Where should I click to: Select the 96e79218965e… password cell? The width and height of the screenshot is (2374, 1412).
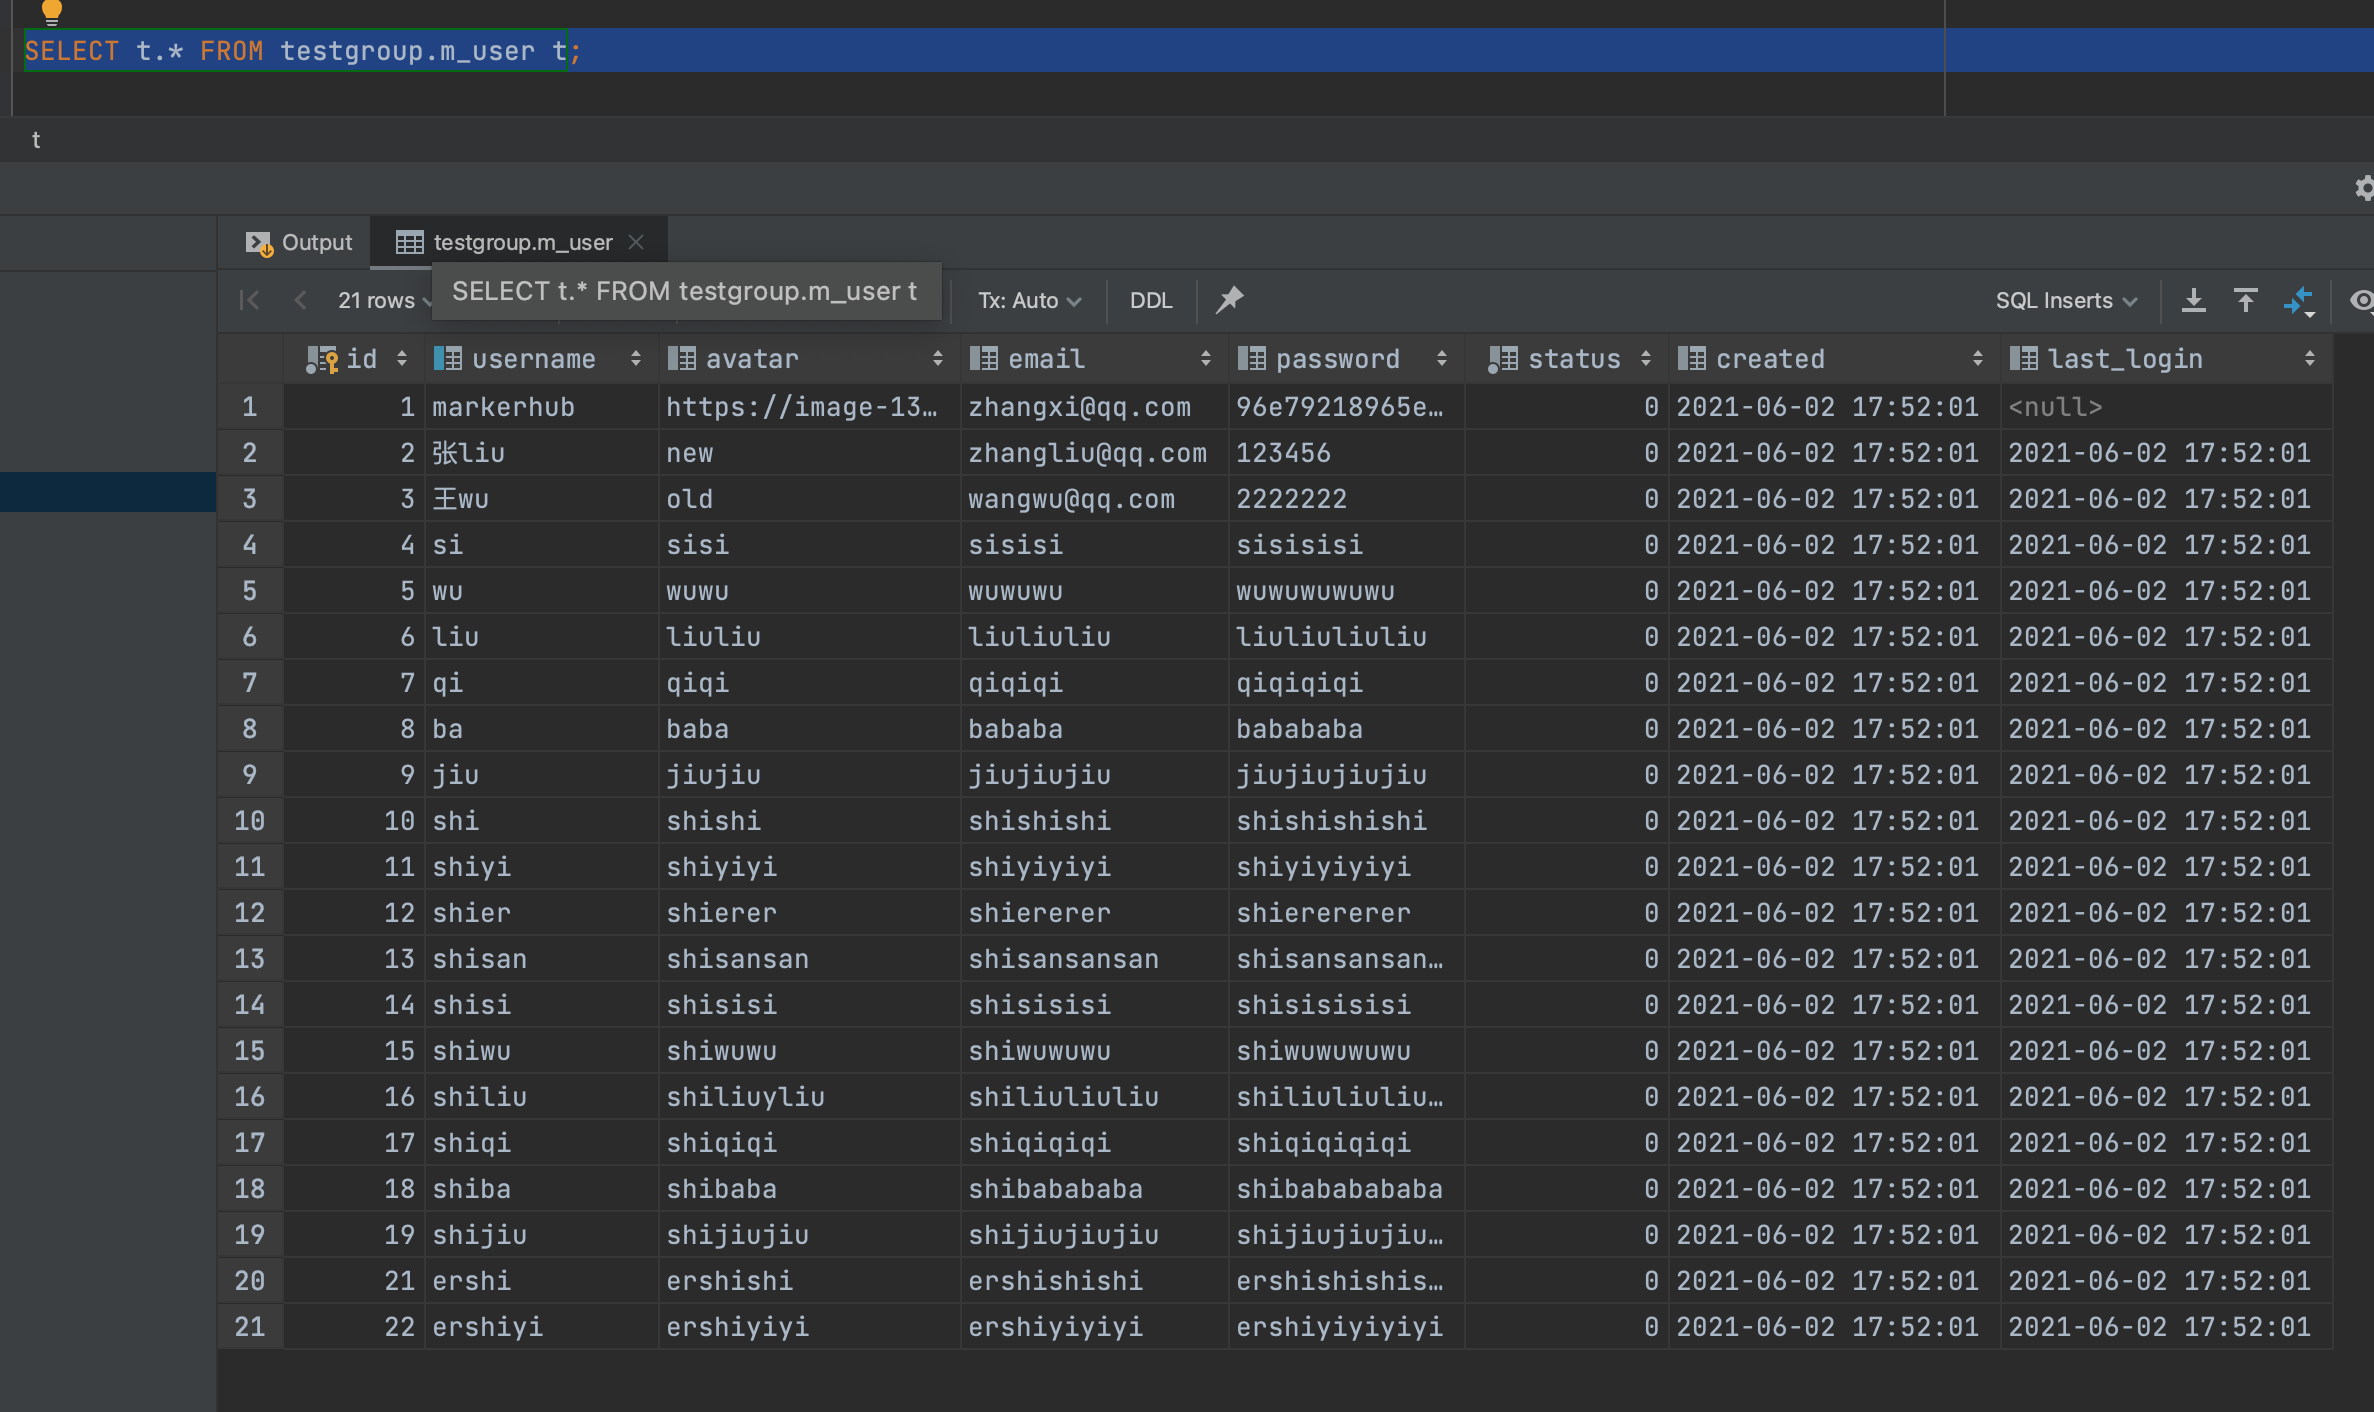click(1346, 407)
